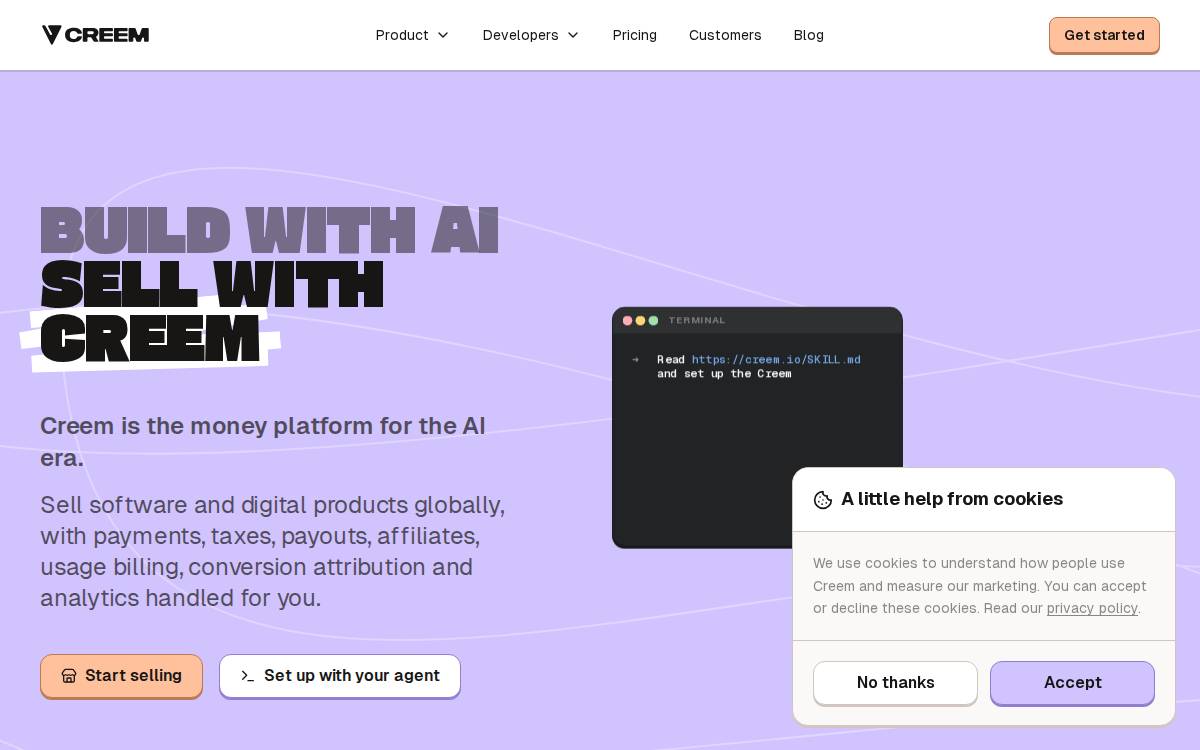
Task: Click the Creem logo in the header
Action: 95,35
